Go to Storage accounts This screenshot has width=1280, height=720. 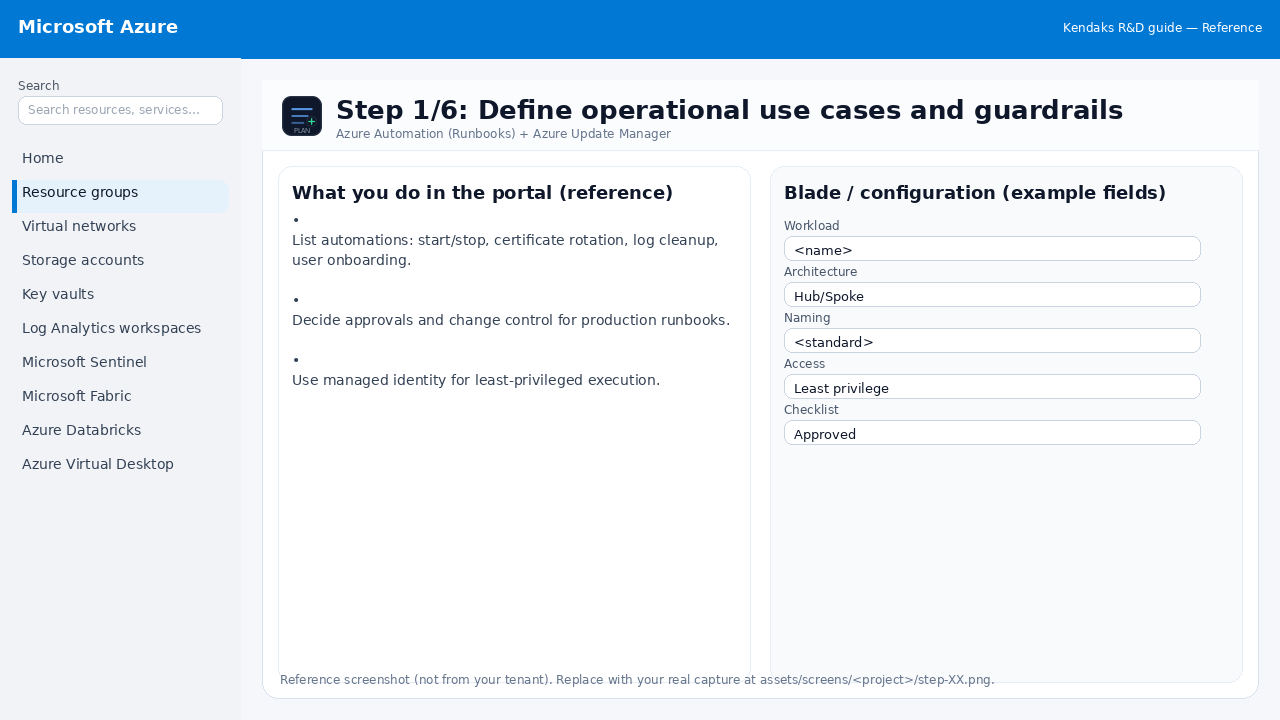coord(120,260)
